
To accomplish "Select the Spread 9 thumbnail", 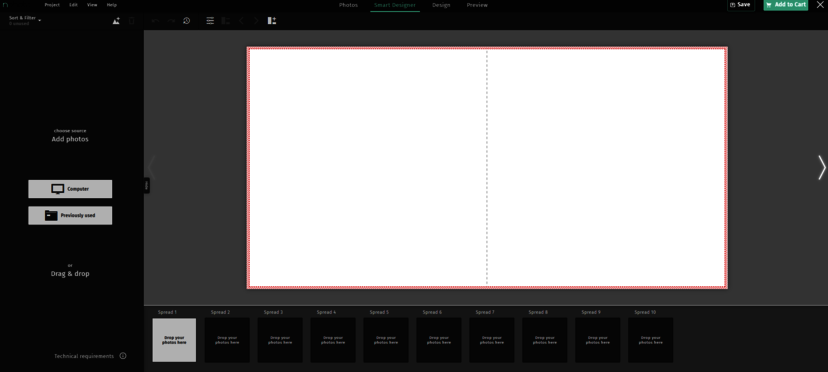I will (598, 340).
